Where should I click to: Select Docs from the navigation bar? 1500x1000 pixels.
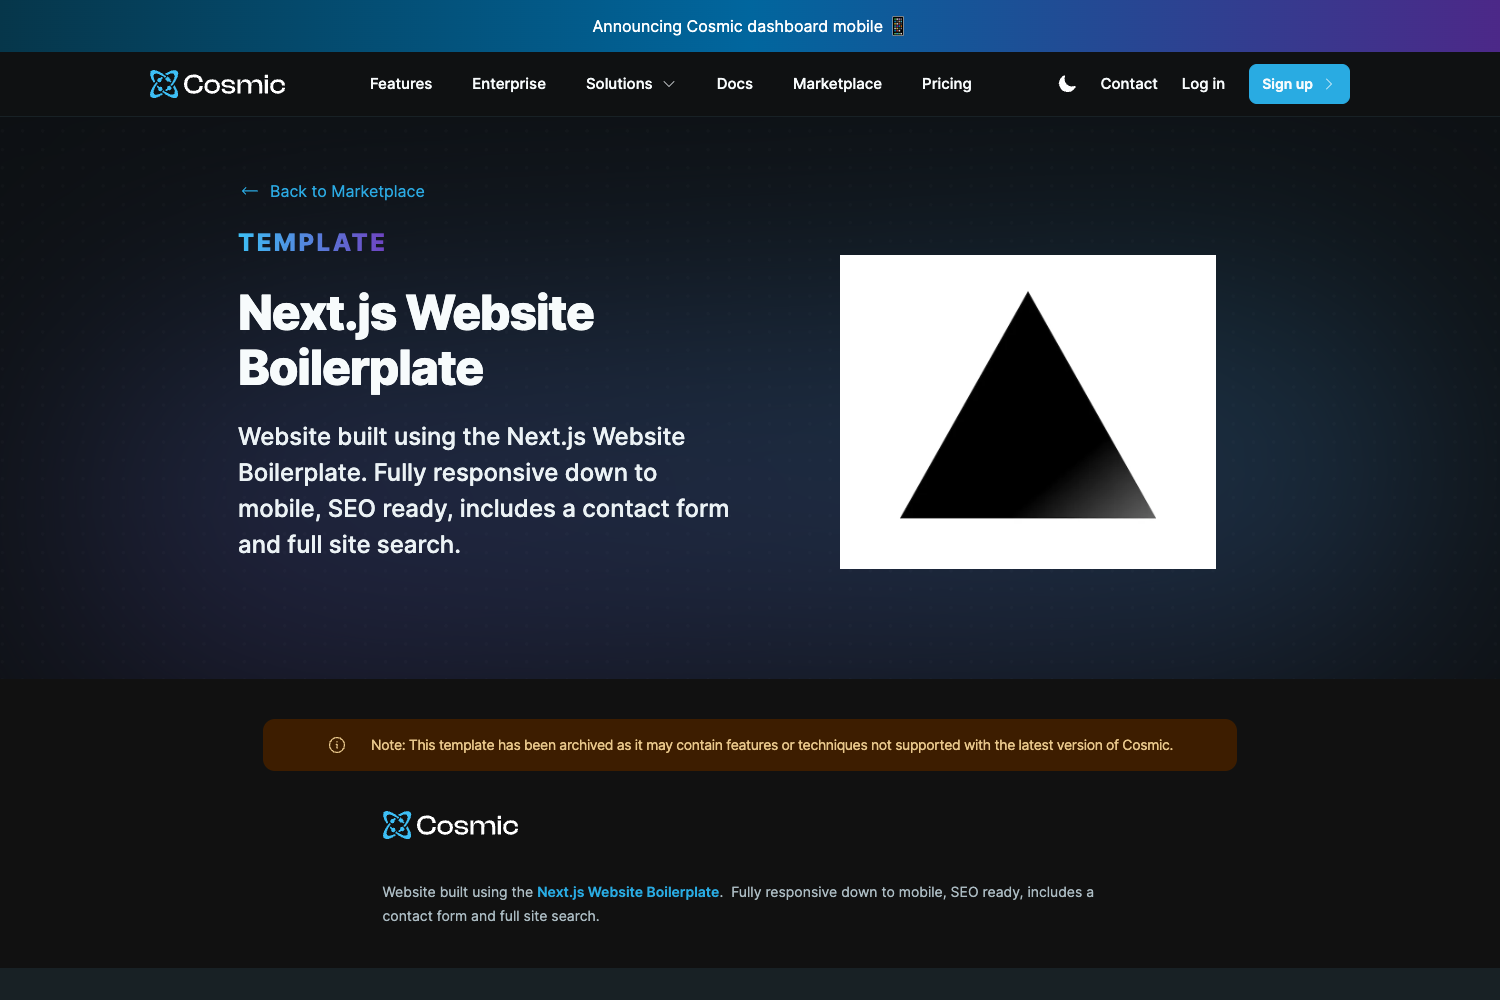(x=734, y=84)
